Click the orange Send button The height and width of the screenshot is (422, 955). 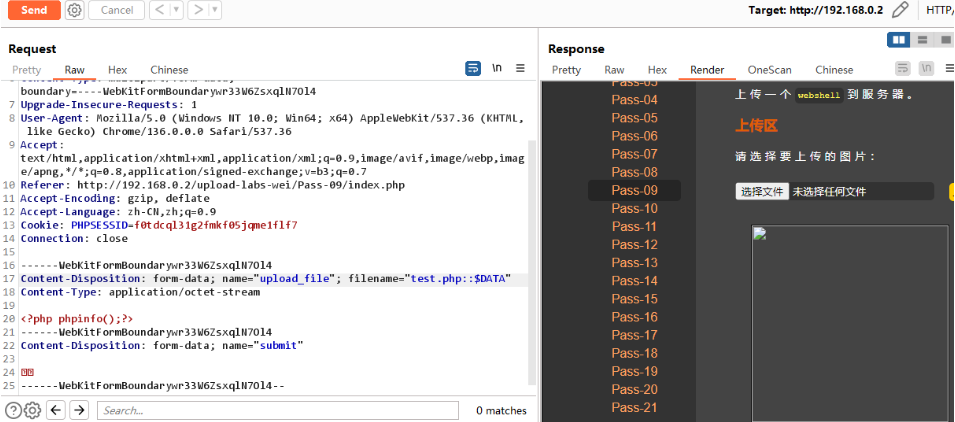(34, 10)
